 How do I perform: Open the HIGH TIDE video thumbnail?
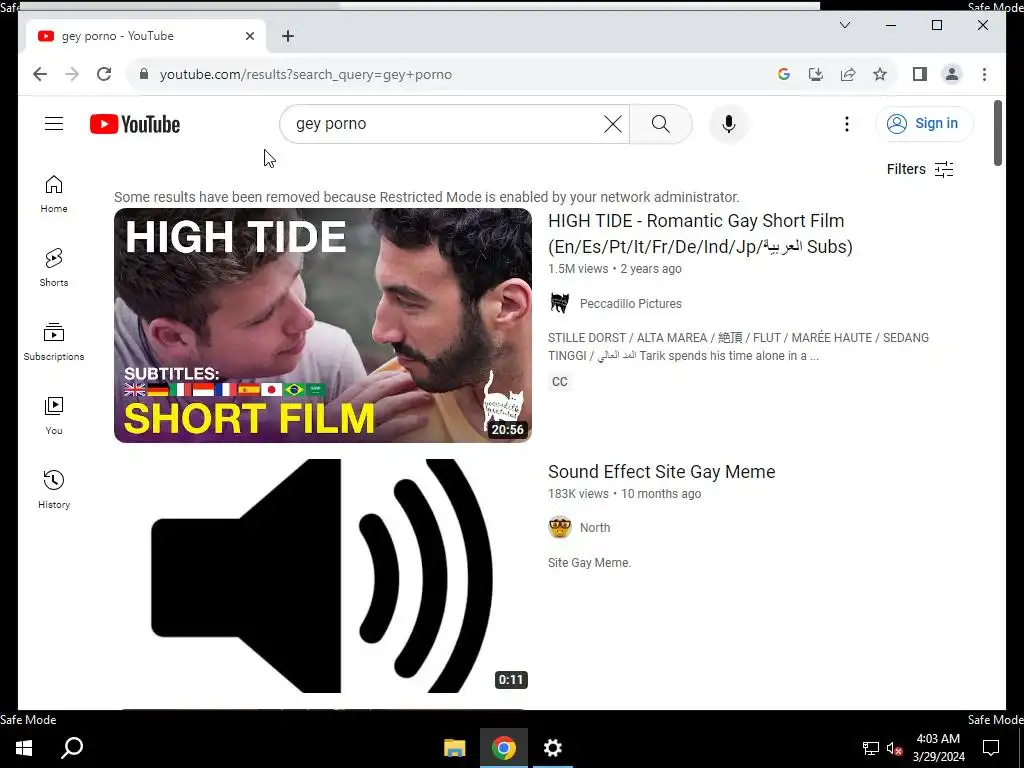[x=323, y=325]
